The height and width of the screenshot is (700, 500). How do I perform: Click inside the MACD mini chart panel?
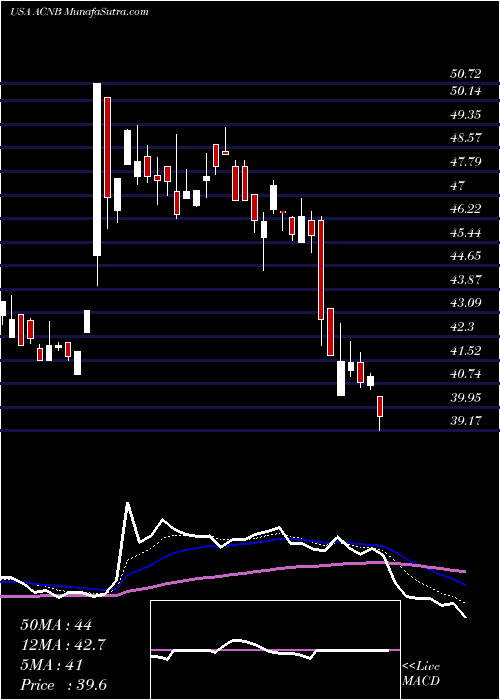point(275,650)
